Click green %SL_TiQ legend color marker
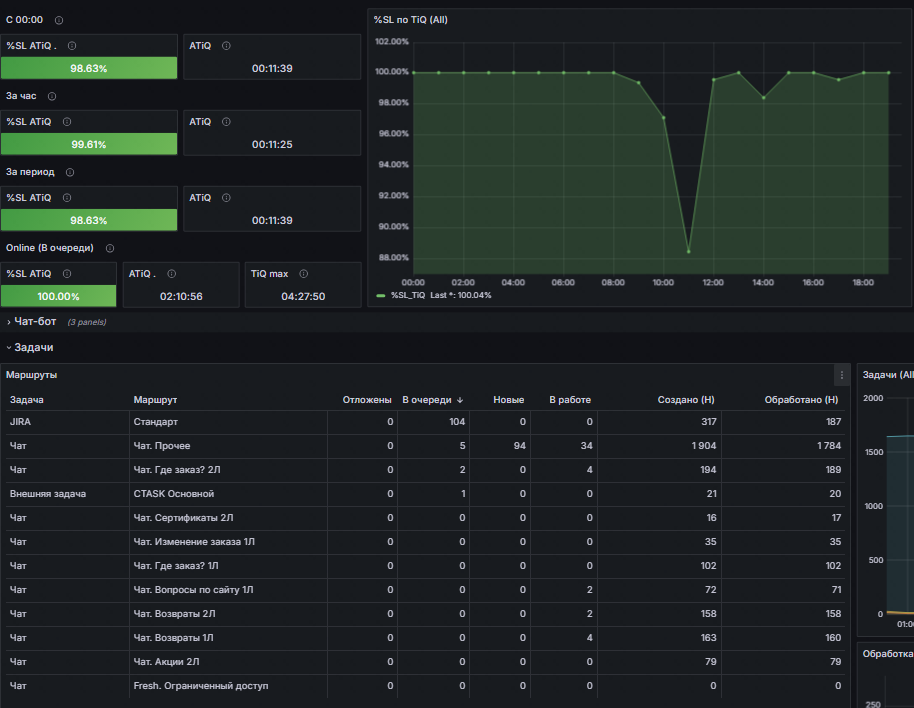Viewport: 914px width, 708px height. (x=381, y=296)
